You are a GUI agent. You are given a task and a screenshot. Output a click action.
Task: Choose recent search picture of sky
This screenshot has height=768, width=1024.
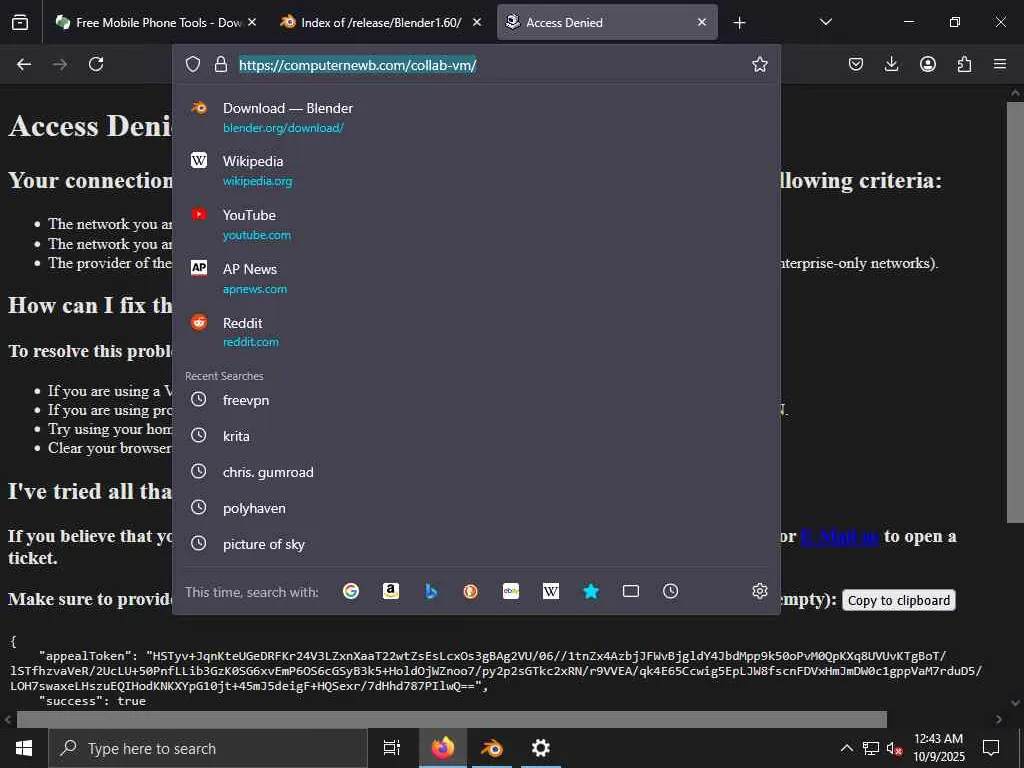pyautogui.click(x=477, y=544)
